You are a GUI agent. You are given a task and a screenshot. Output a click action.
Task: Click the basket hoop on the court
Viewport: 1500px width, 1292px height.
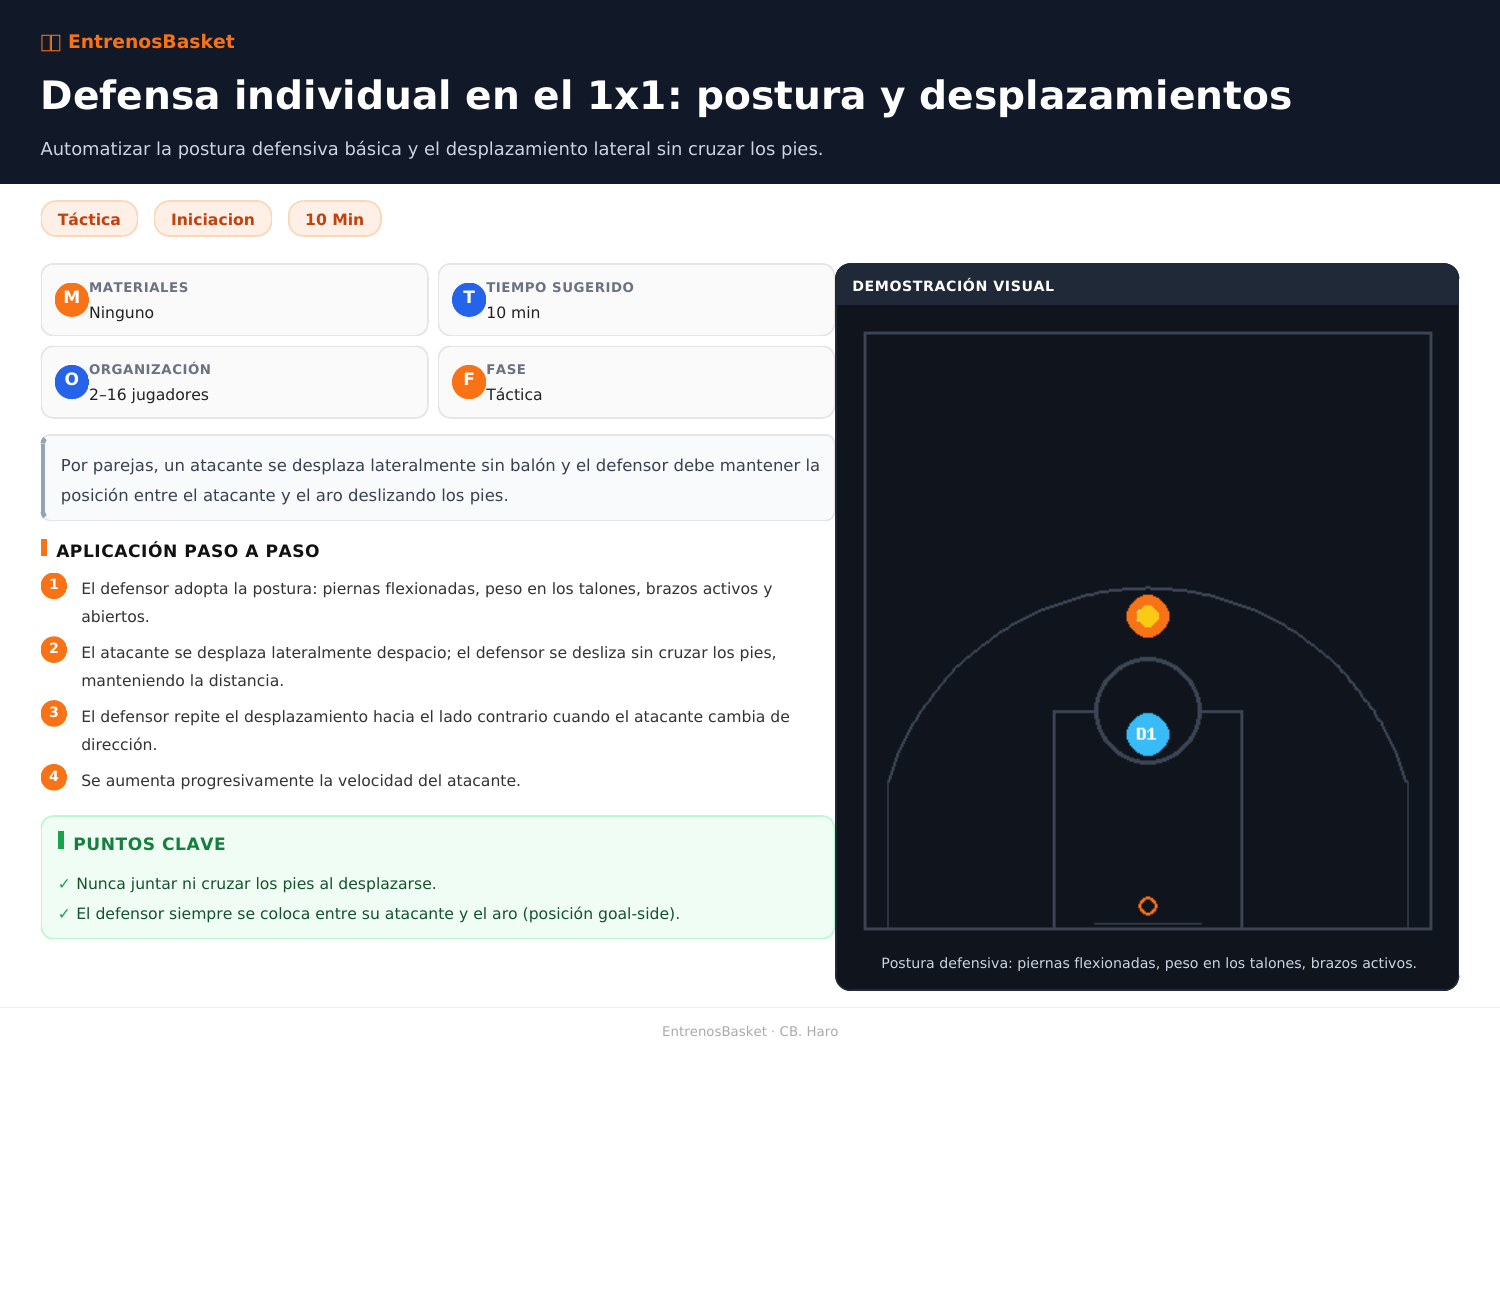(1148, 906)
